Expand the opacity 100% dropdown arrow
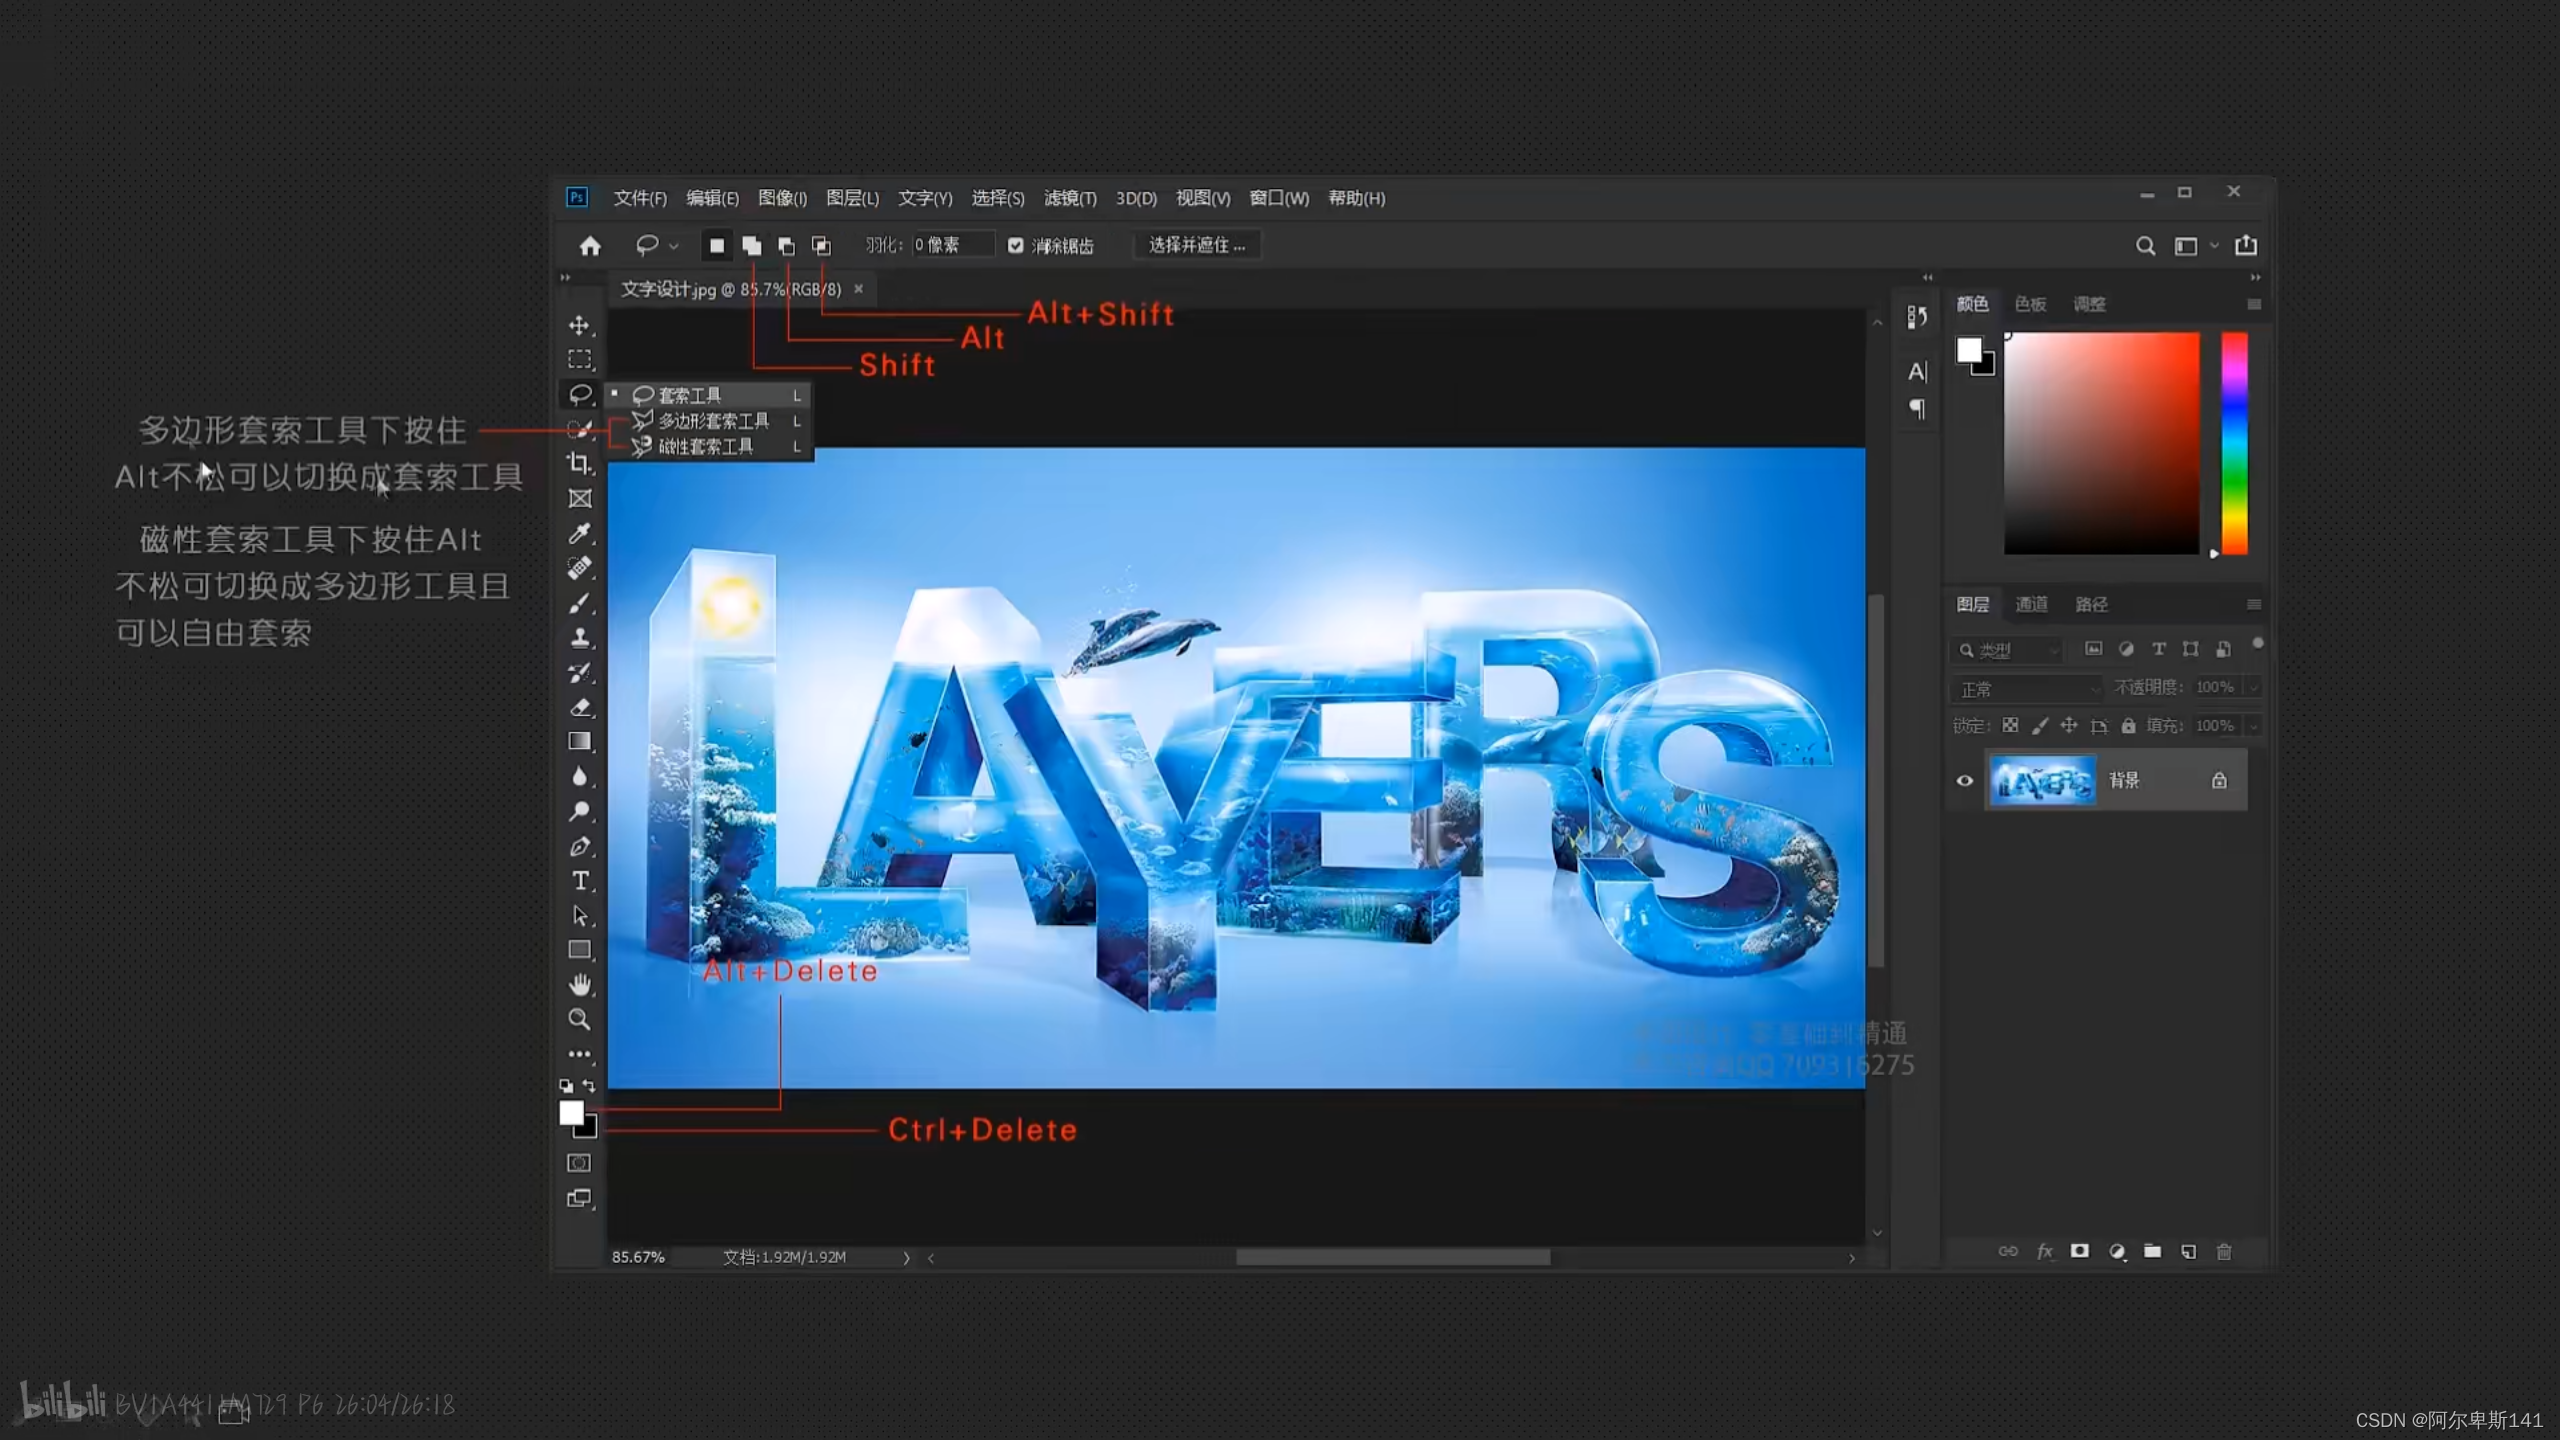Image resolution: width=2560 pixels, height=1440 pixels. pyautogui.click(x=2253, y=688)
